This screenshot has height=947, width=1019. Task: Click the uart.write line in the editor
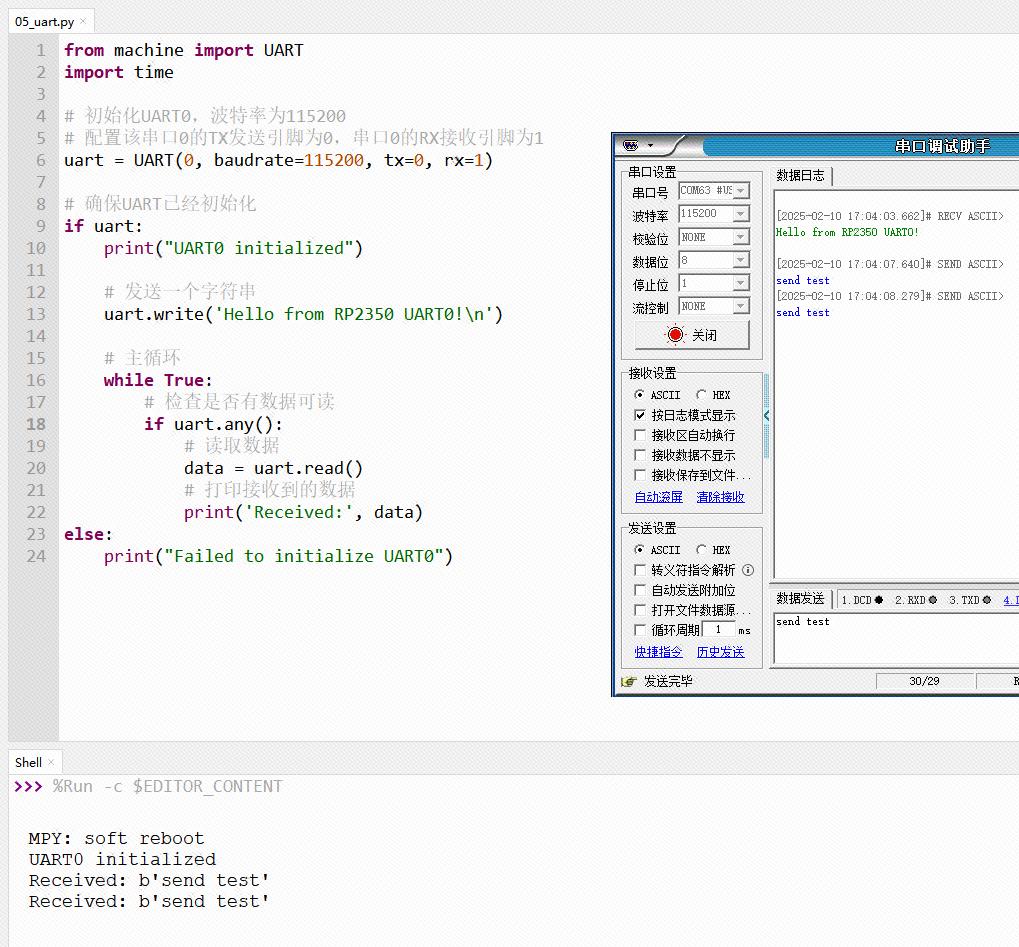303,315
